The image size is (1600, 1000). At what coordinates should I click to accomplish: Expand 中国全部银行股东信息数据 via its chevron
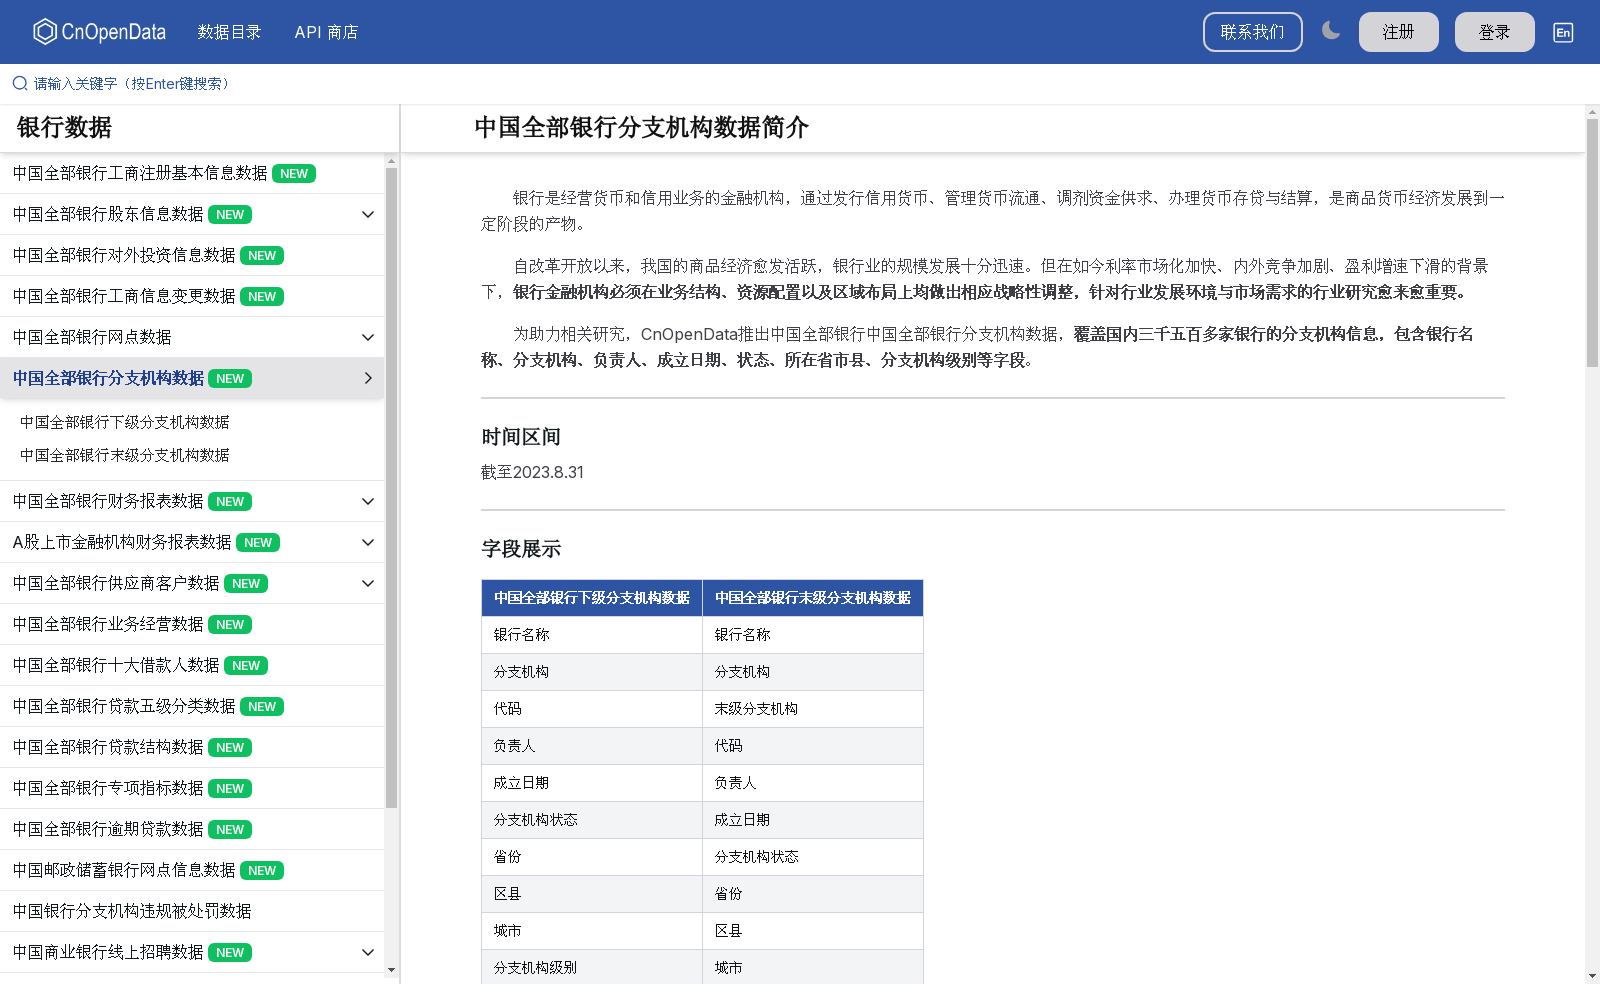pos(367,214)
